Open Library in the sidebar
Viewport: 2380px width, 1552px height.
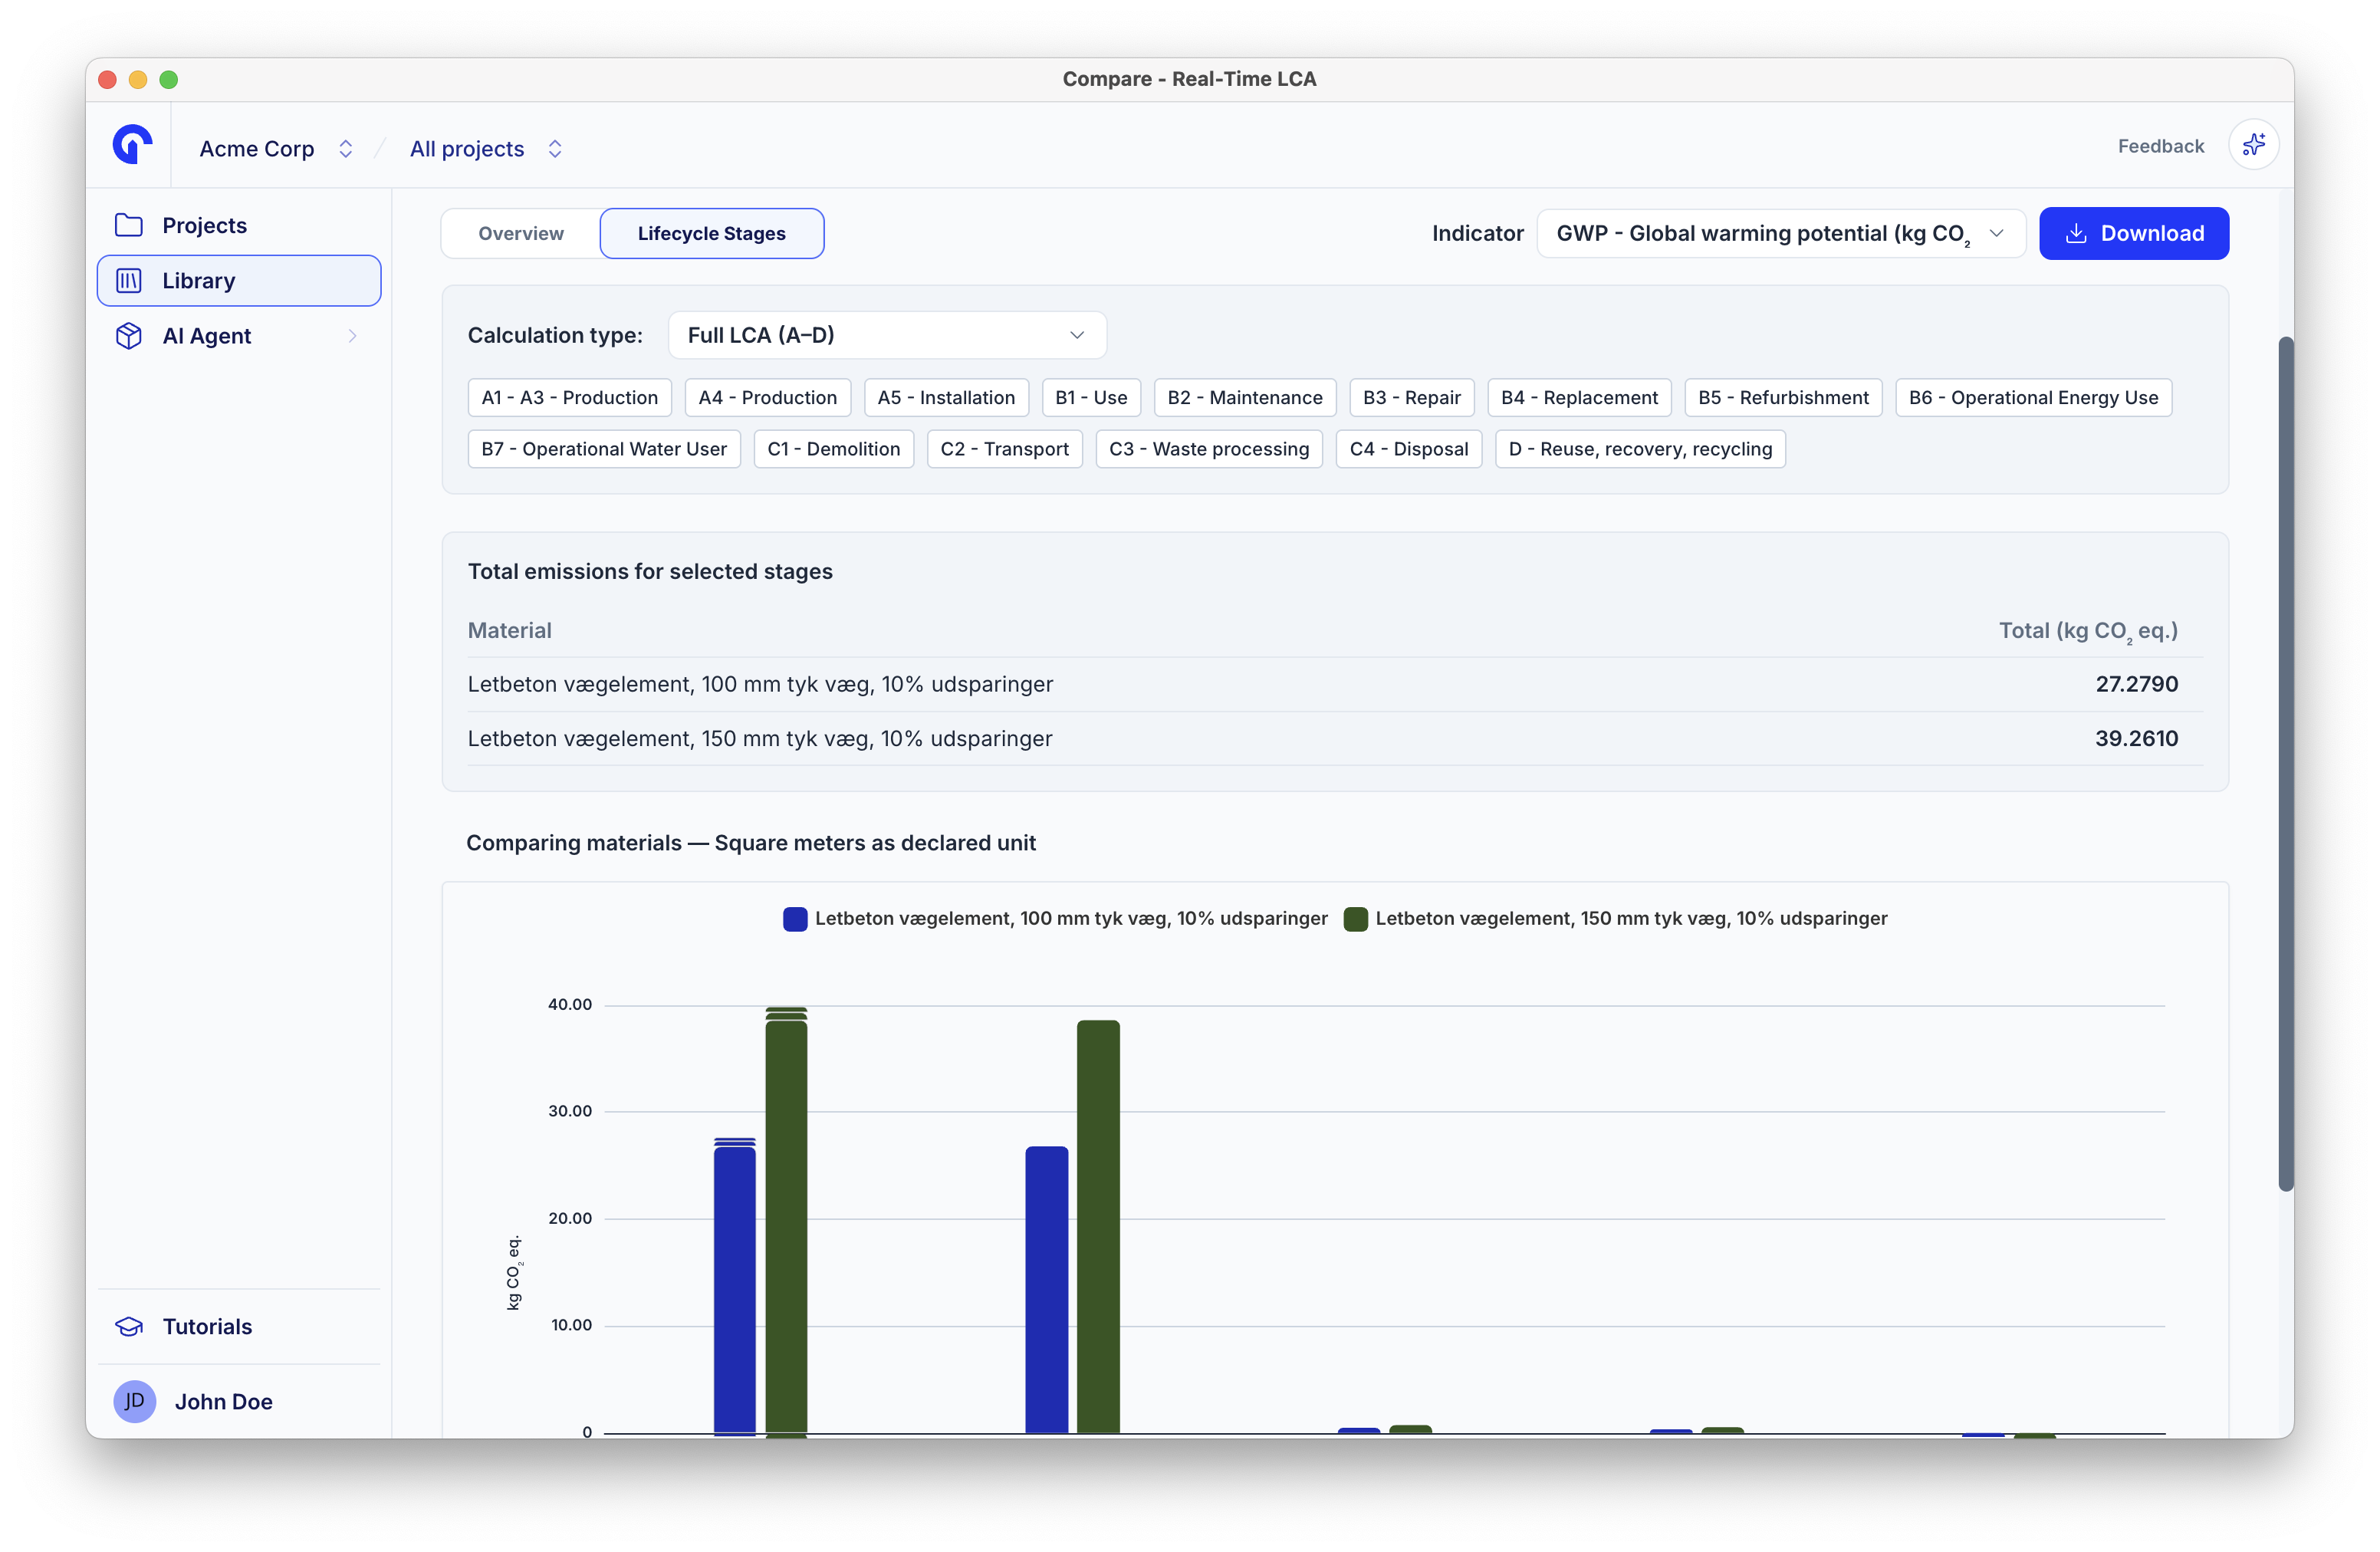tap(239, 281)
